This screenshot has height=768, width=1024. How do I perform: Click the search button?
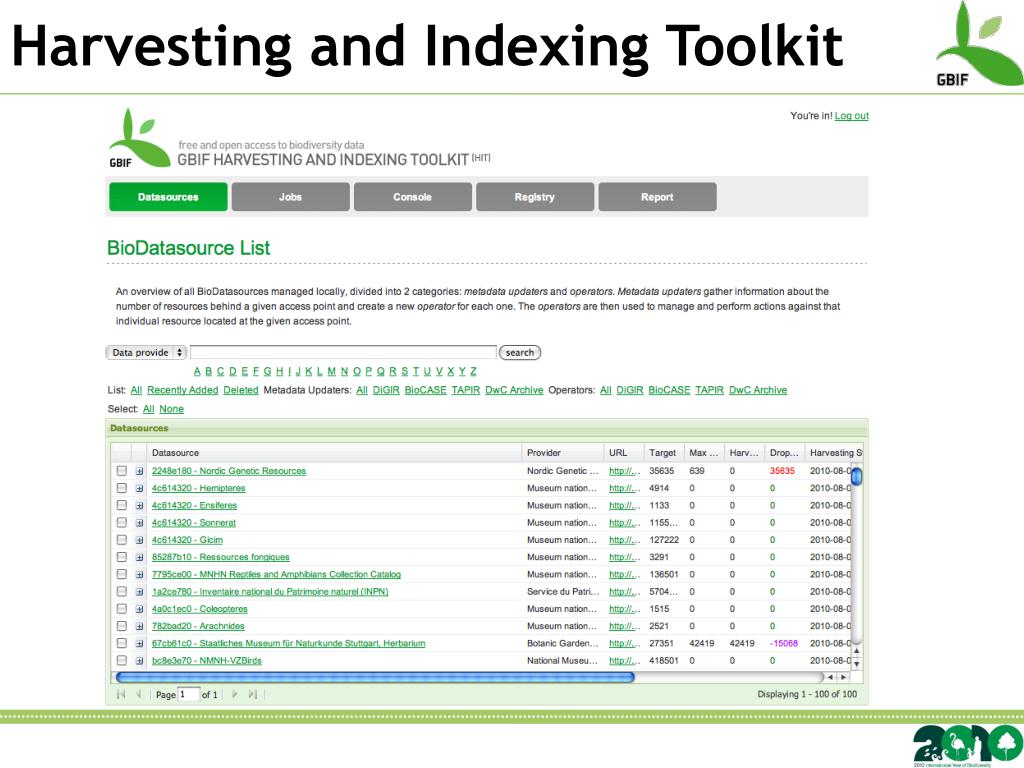(520, 353)
